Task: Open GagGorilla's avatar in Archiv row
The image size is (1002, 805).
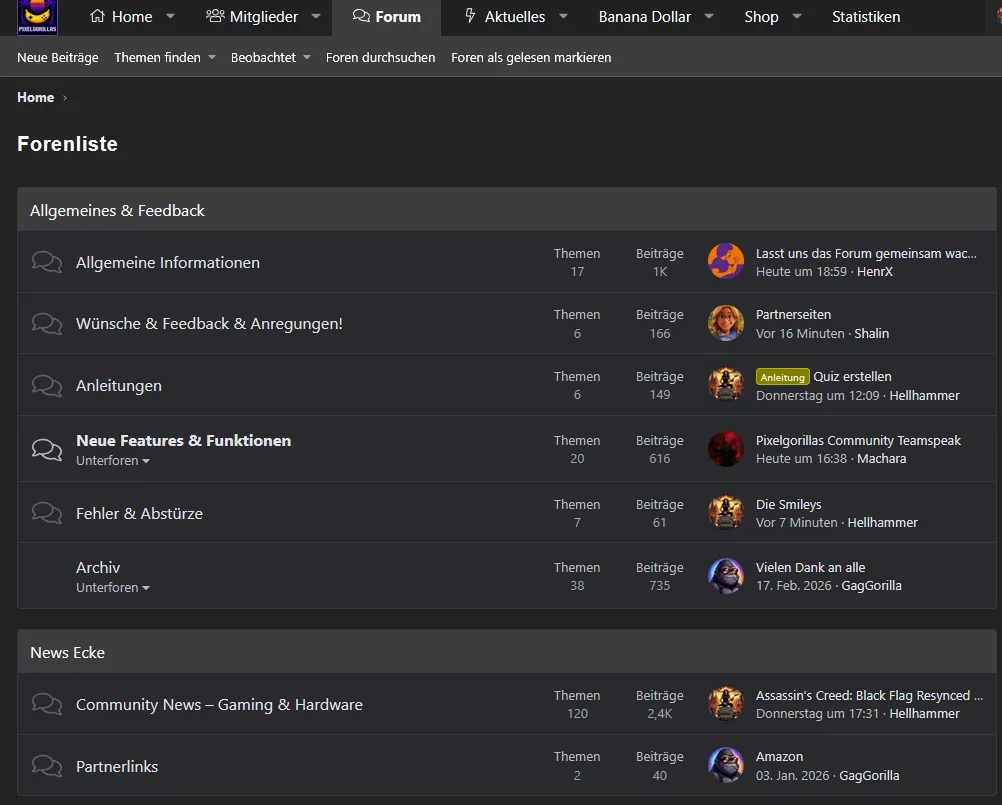Action: click(726, 576)
